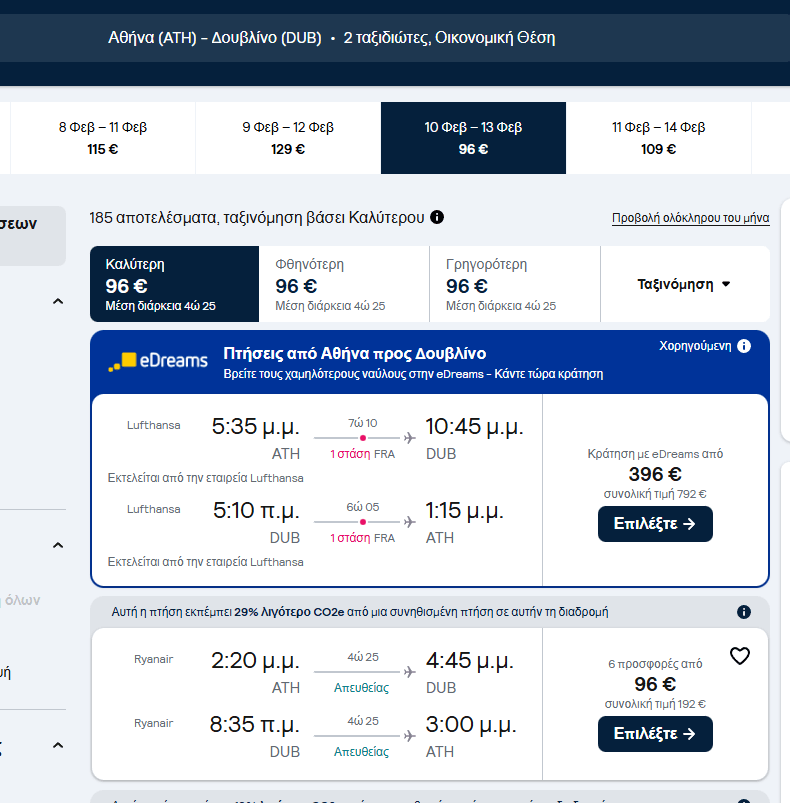
Task: Open the info icon beside "Χορηγούμενη"
Action: pos(744,346)
